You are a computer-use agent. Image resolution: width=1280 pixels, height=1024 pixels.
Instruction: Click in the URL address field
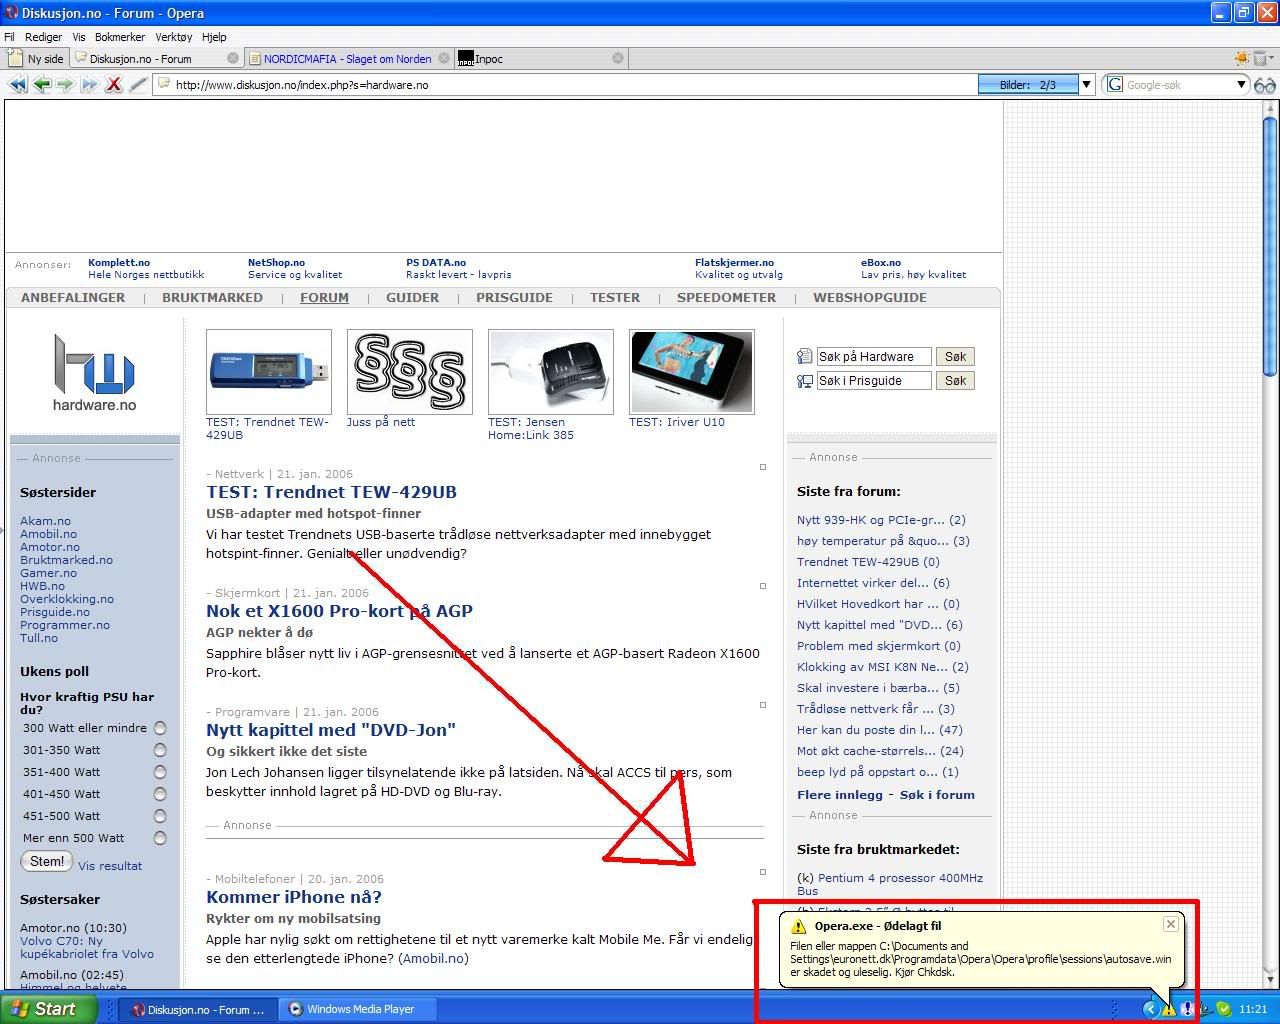pyautogui.click(x=565, y=85)
